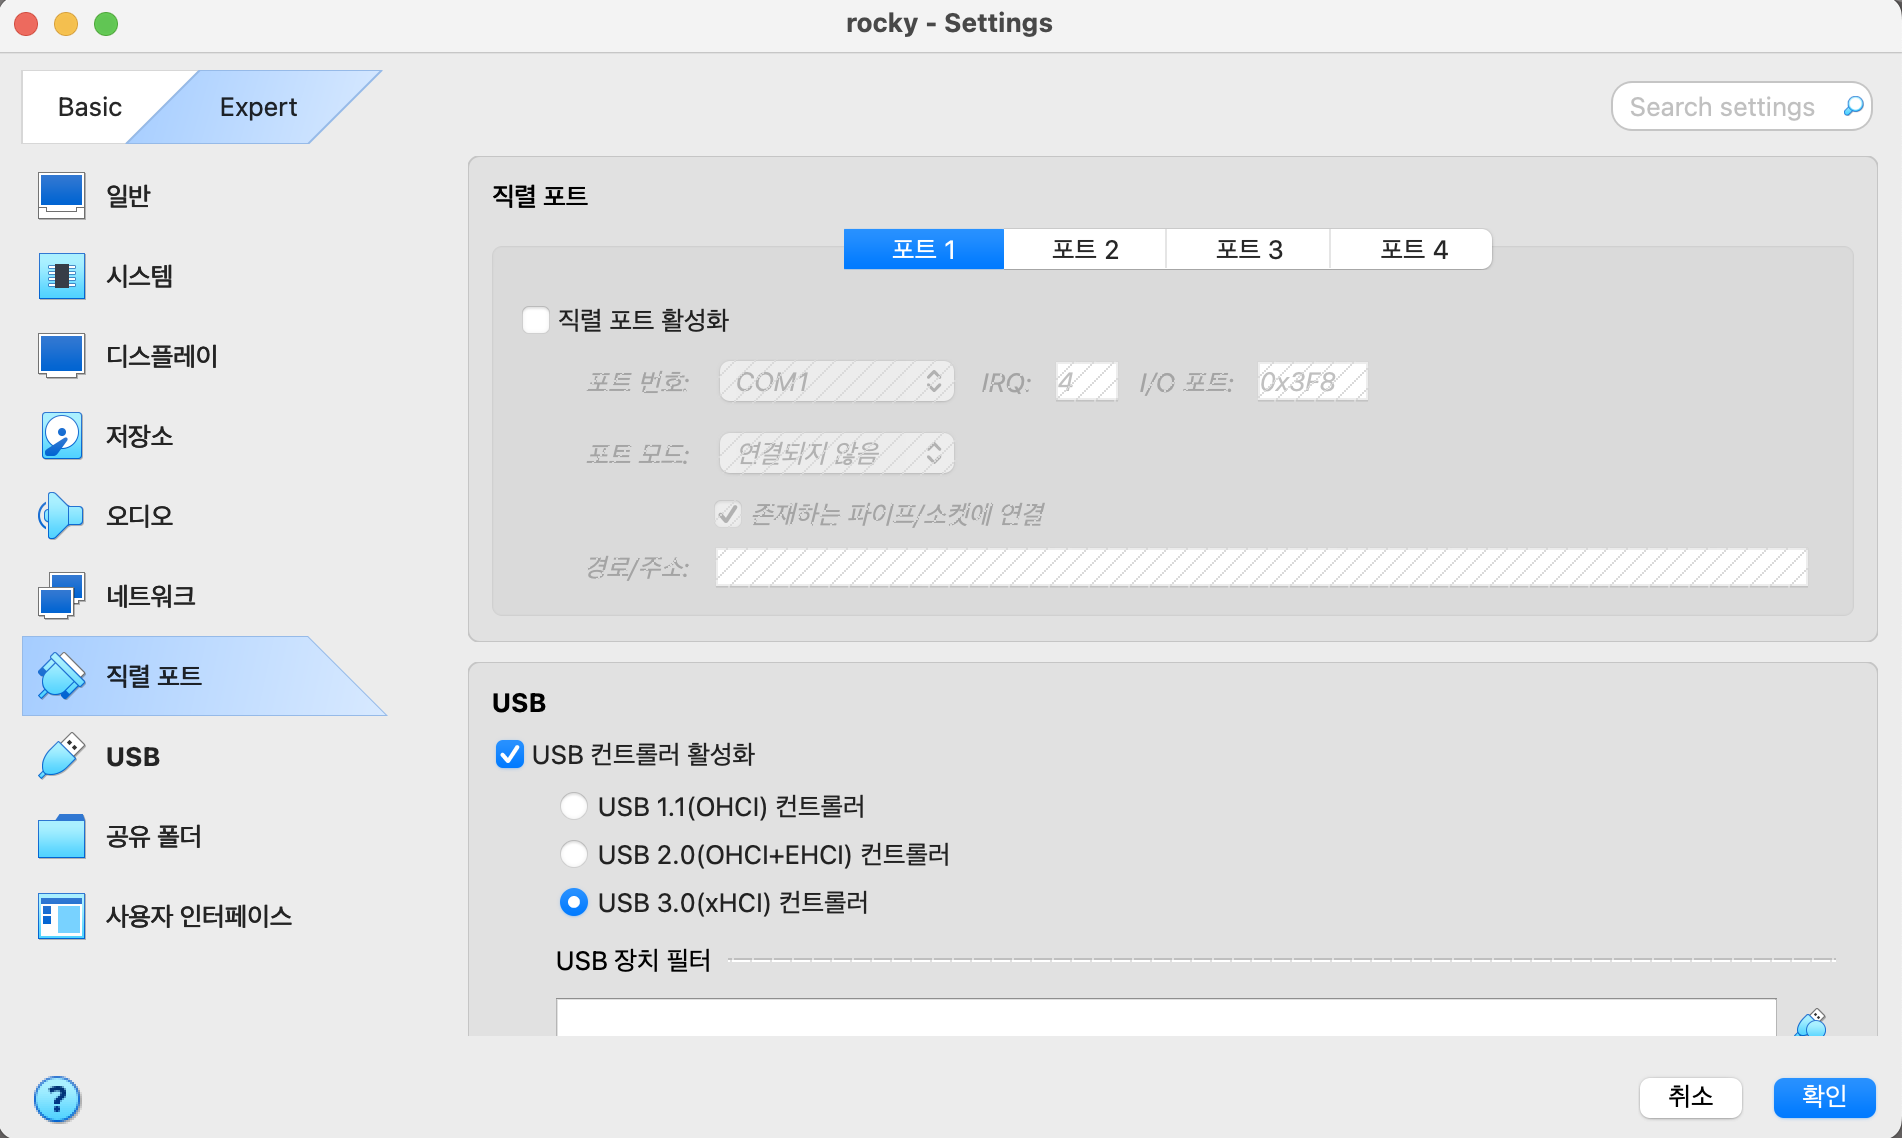The width and height of the screenshot is (1902, 1138).
Task: Open the 사용자 인터페이스 icon
Action: click(61, 916)
